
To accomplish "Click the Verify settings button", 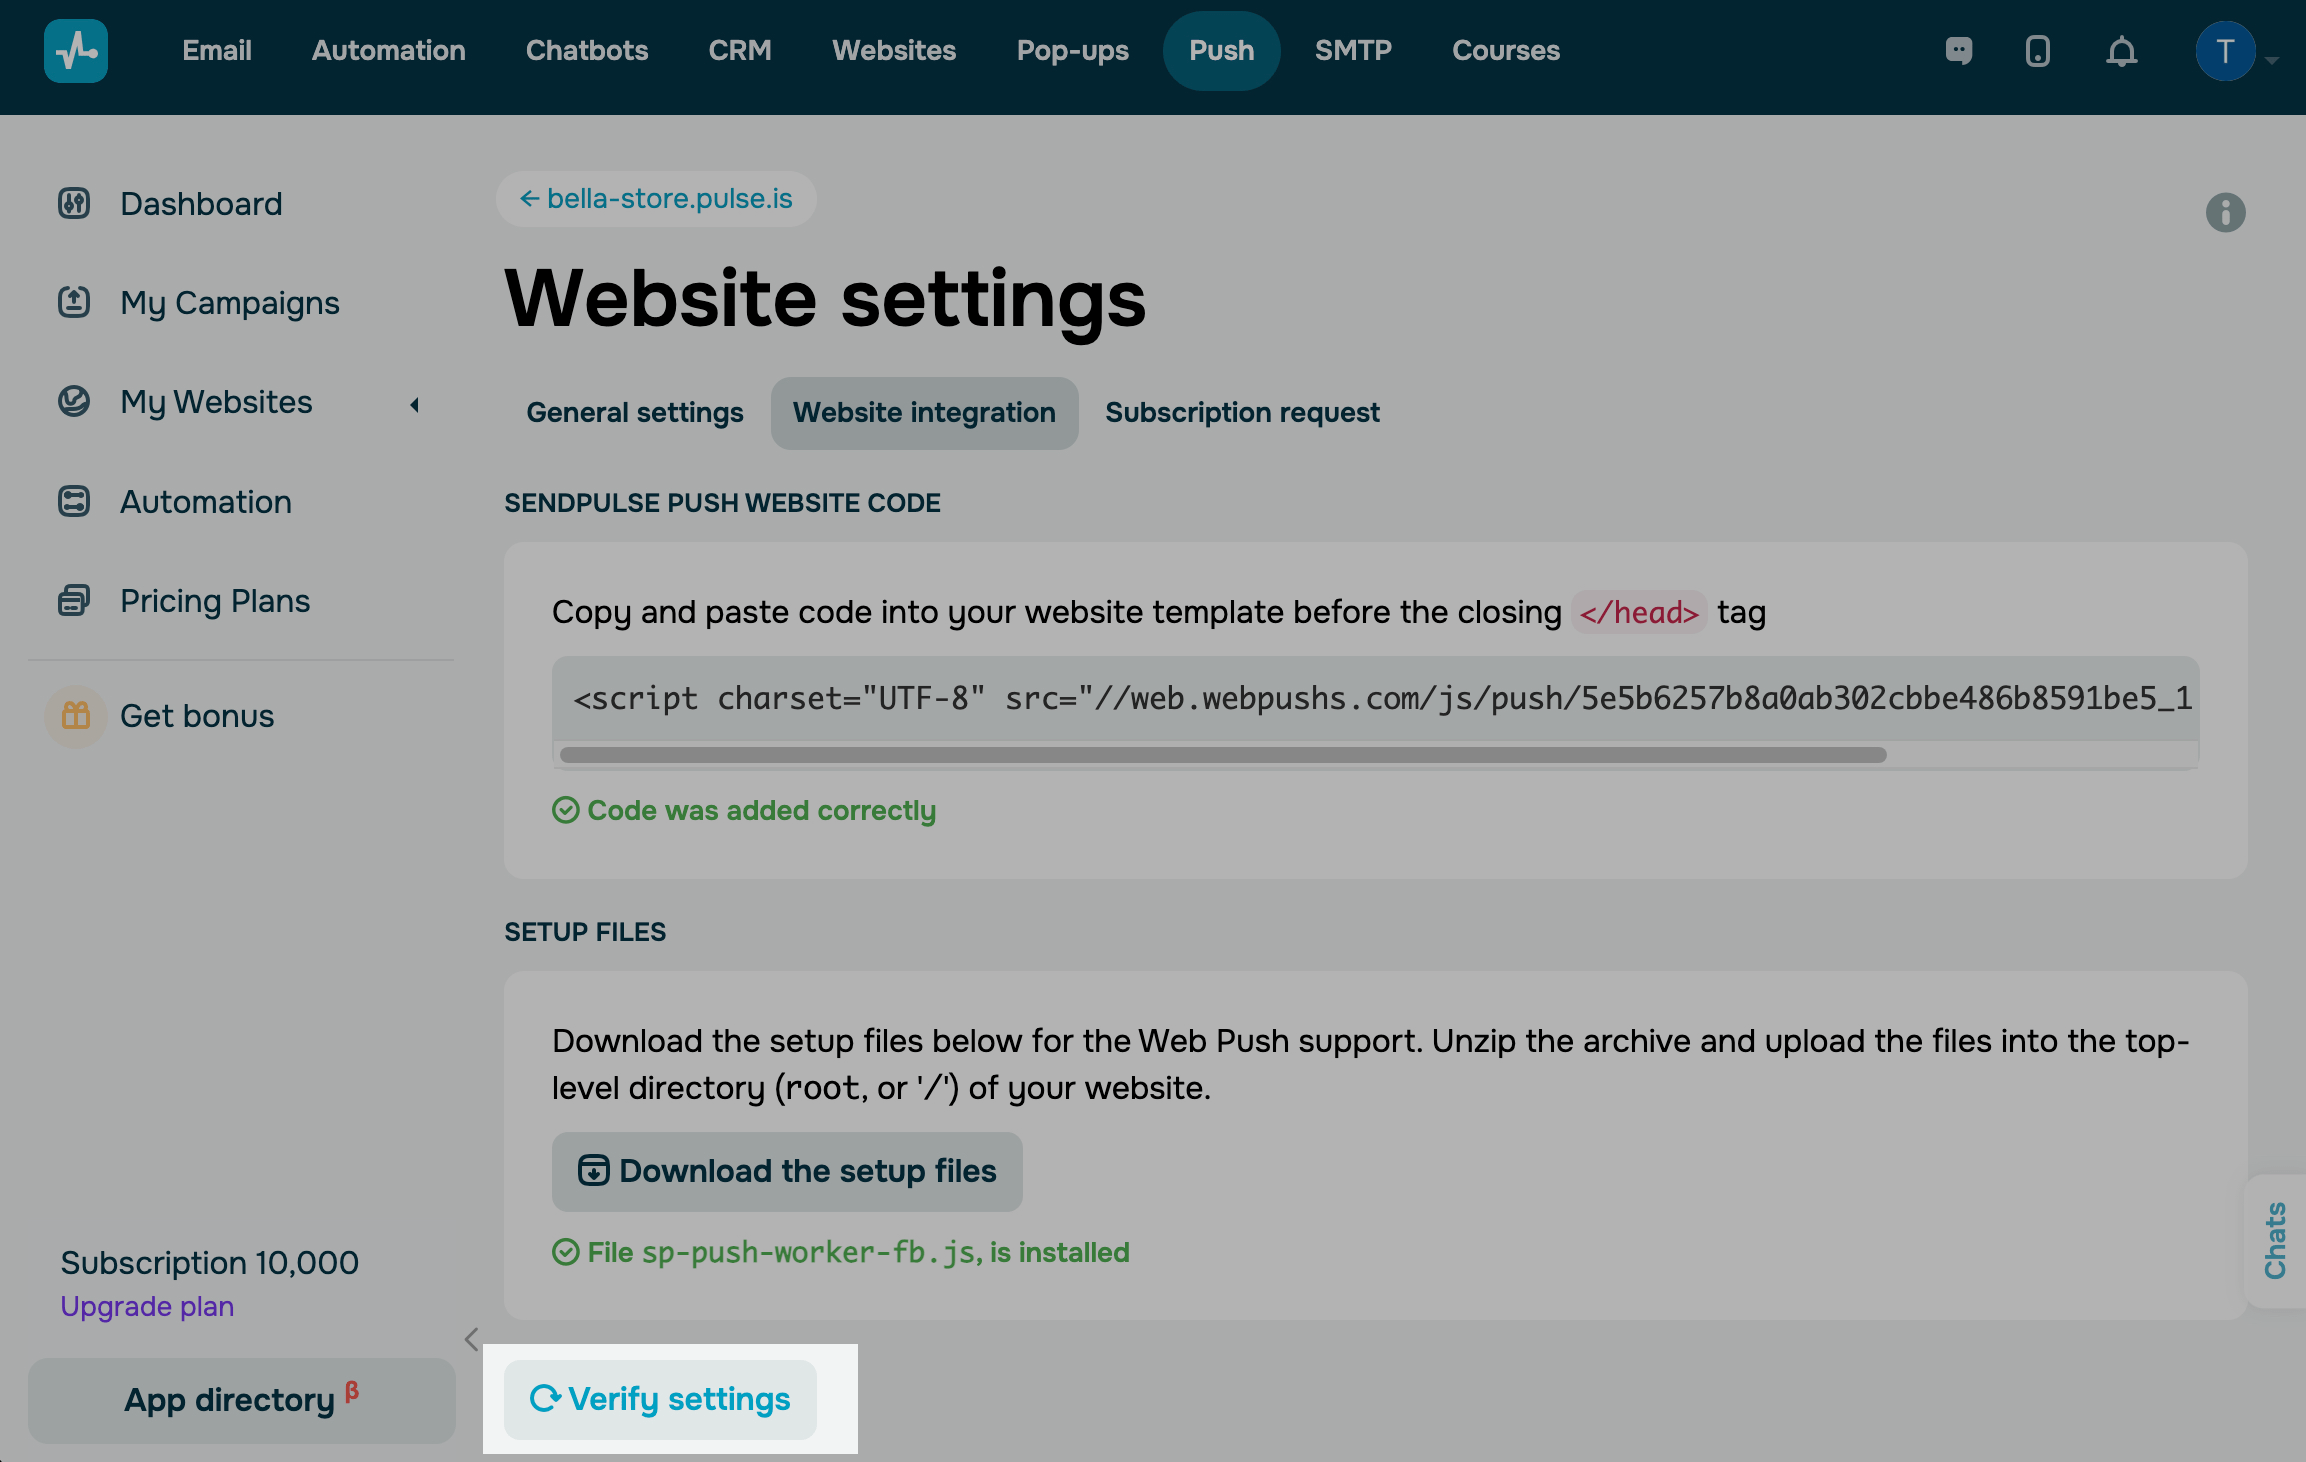I will point(660,1399).
